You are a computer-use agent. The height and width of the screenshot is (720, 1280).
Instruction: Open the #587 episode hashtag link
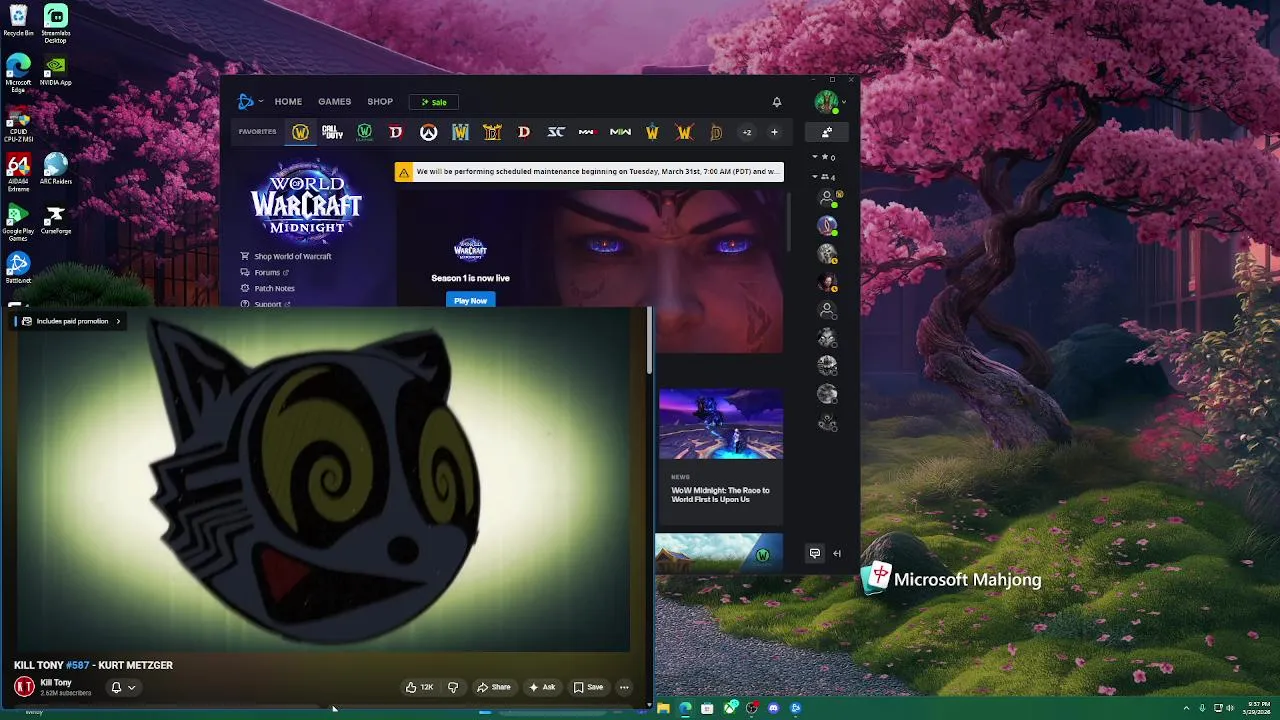[78, 665]
